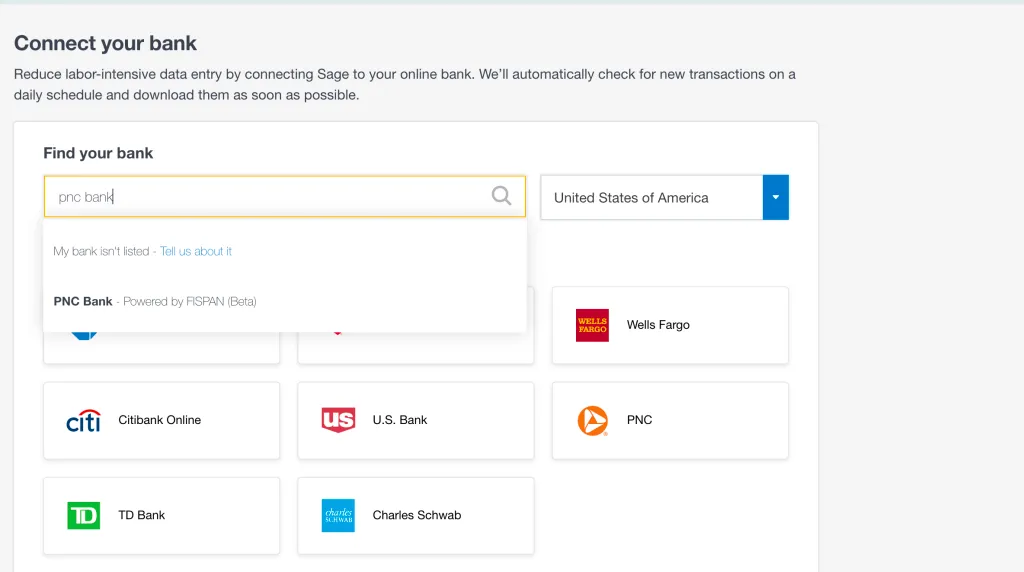
Task: Click the orange PNC logo icon
Action: [x=593, y=421]
